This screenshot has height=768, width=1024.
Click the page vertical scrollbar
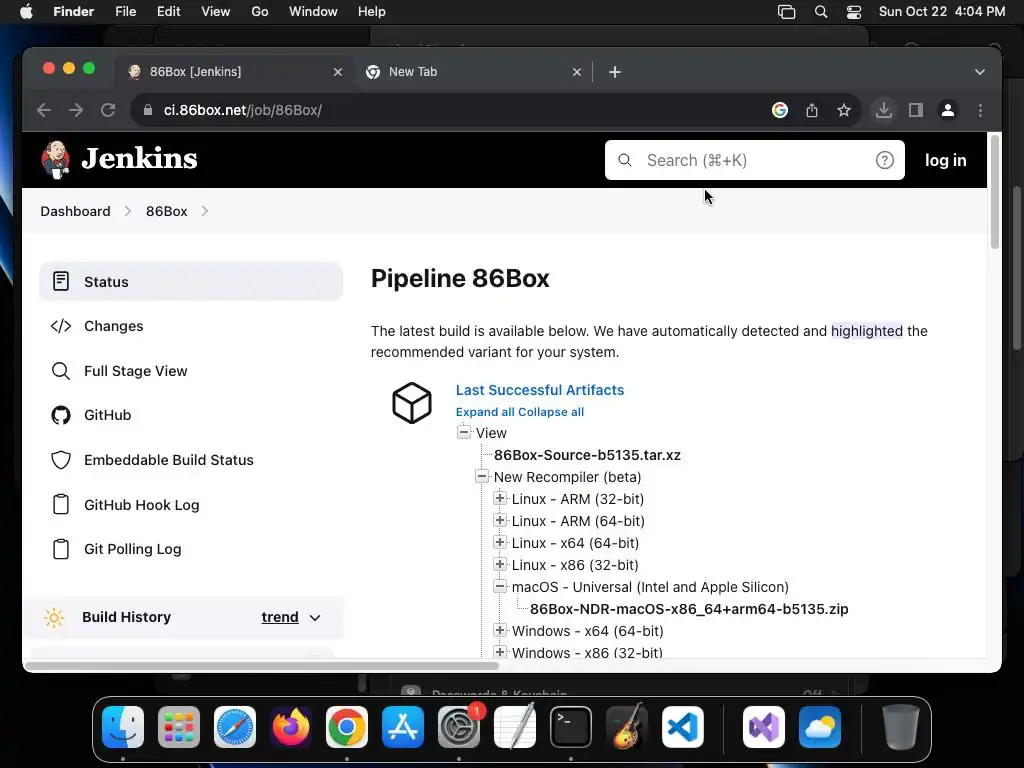[995, 191]
